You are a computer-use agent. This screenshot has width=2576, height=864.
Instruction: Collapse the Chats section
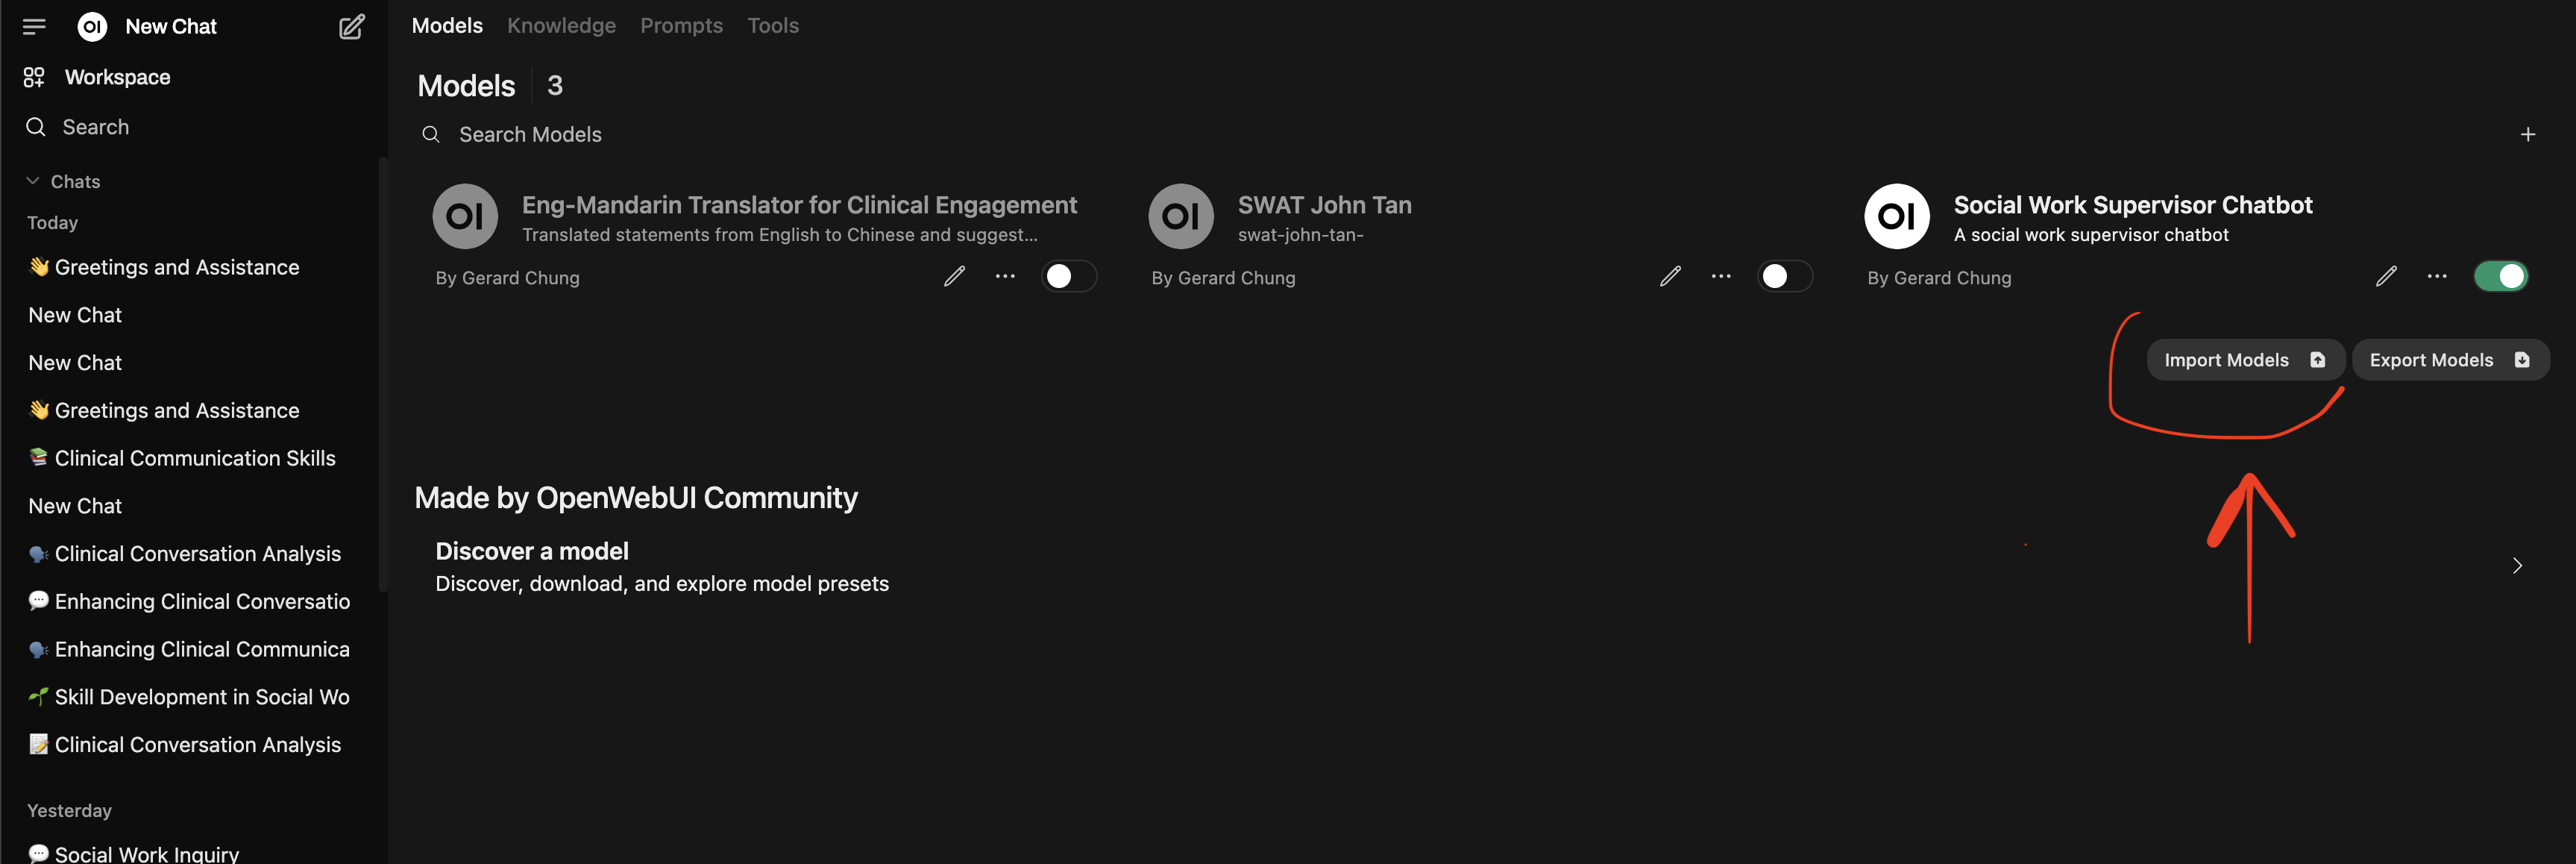[63, 181]
